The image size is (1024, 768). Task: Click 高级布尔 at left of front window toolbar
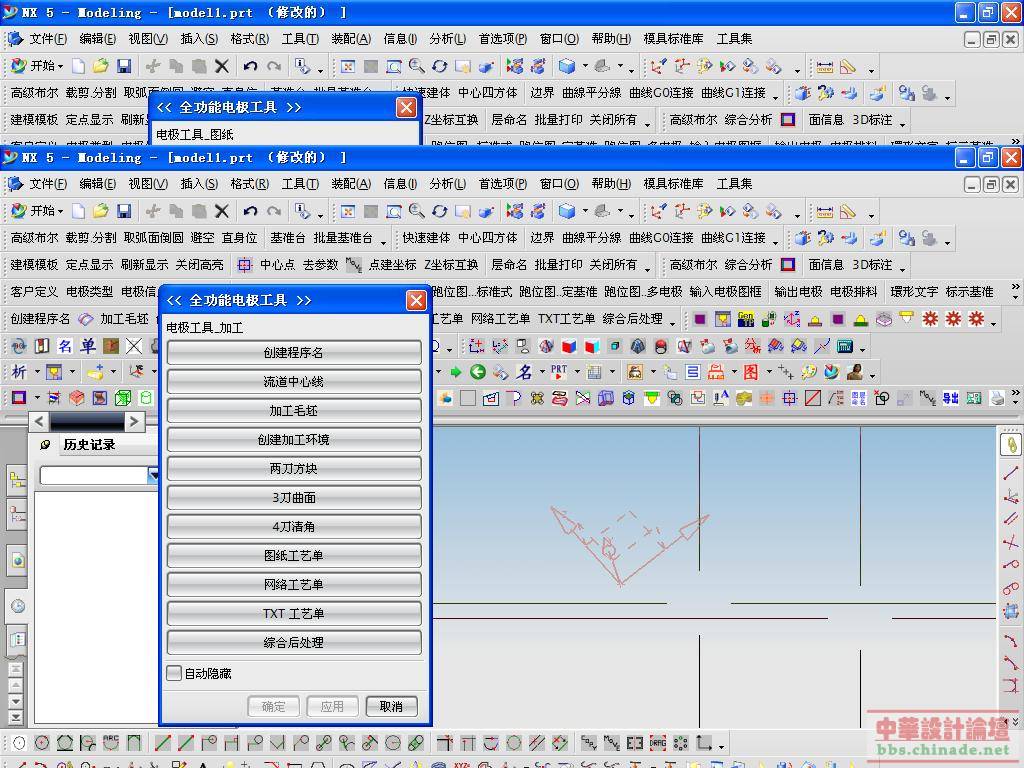pyautogui.click(x=35, y=238)
